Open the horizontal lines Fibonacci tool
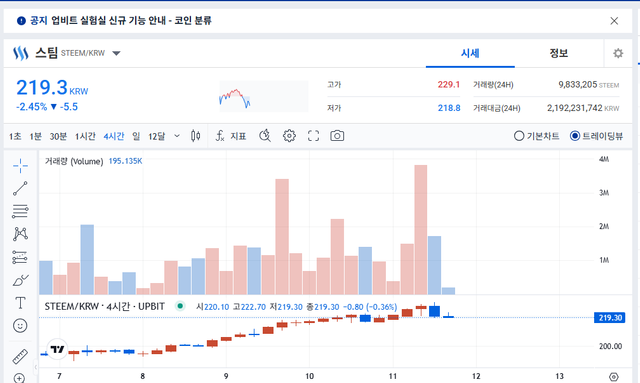 coord(20,211)
